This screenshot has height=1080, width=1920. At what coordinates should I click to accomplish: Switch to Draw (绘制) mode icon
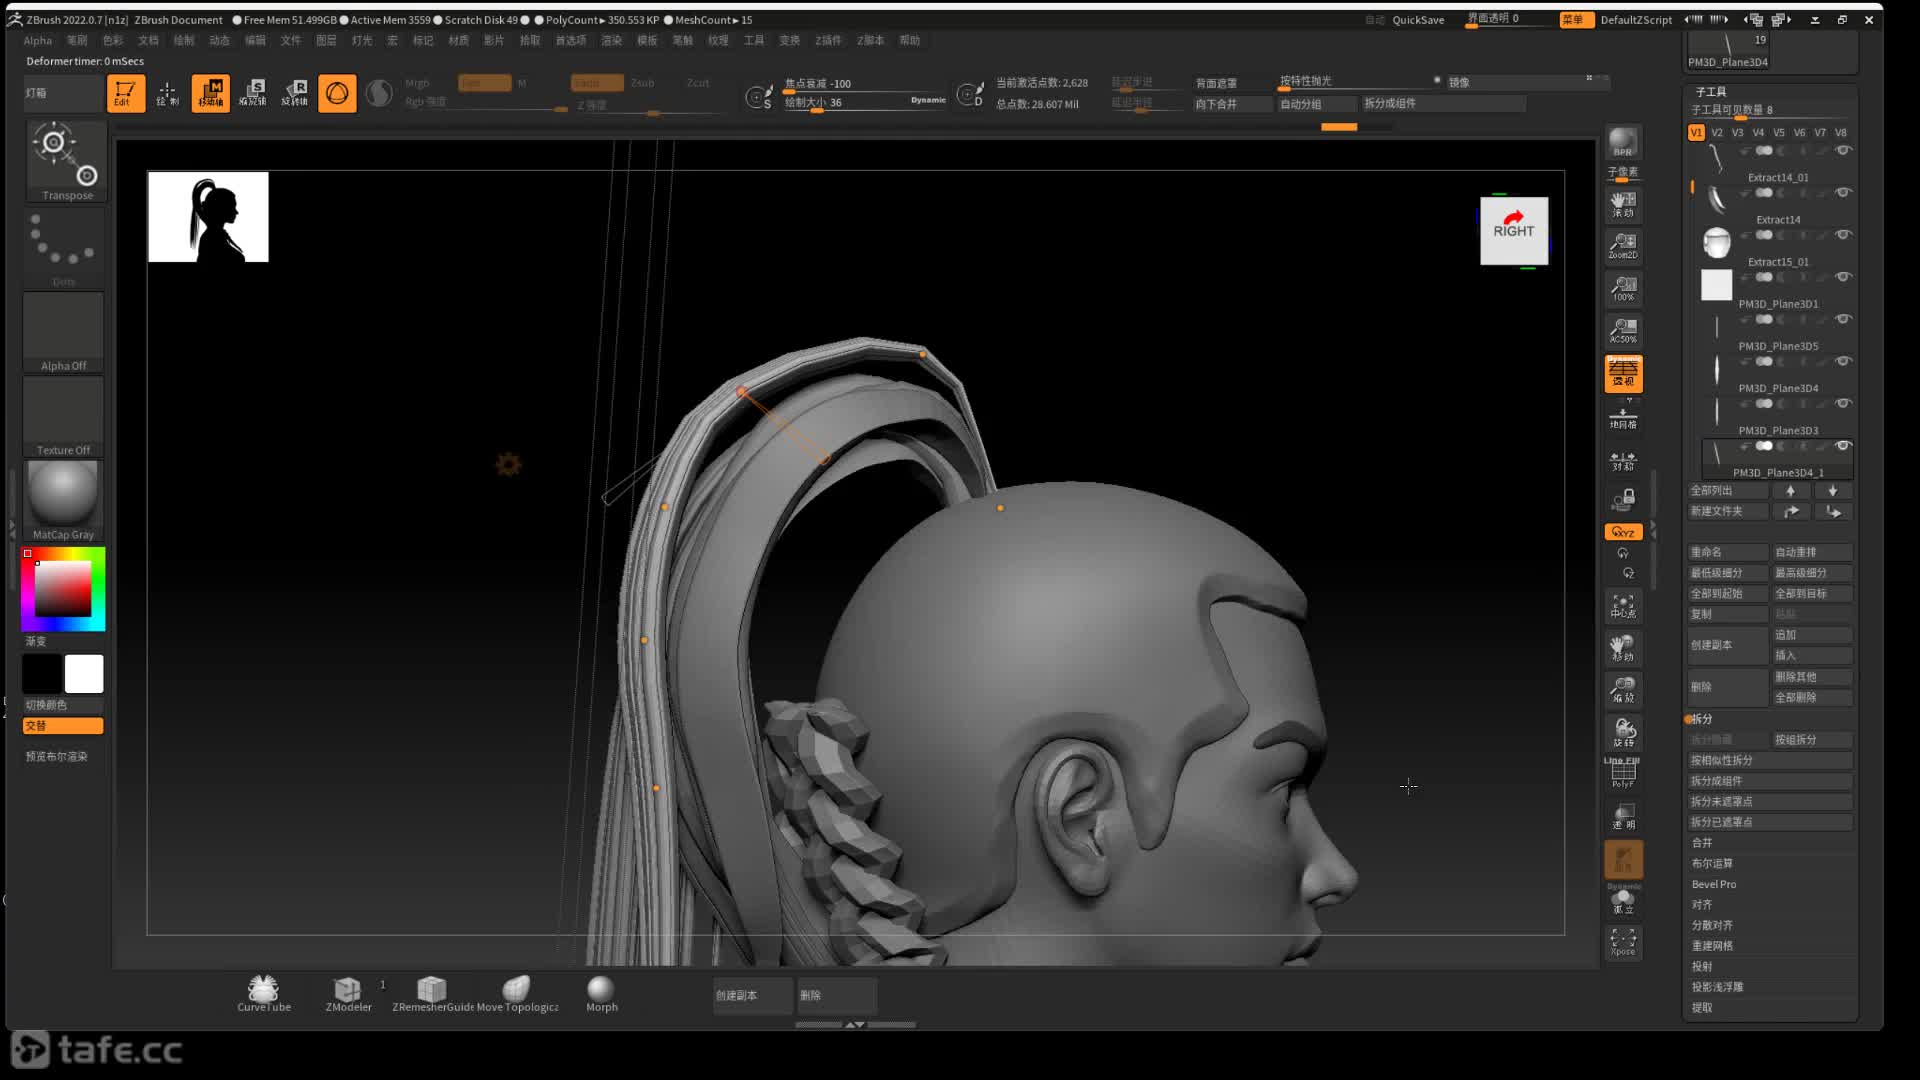[167, 93]
